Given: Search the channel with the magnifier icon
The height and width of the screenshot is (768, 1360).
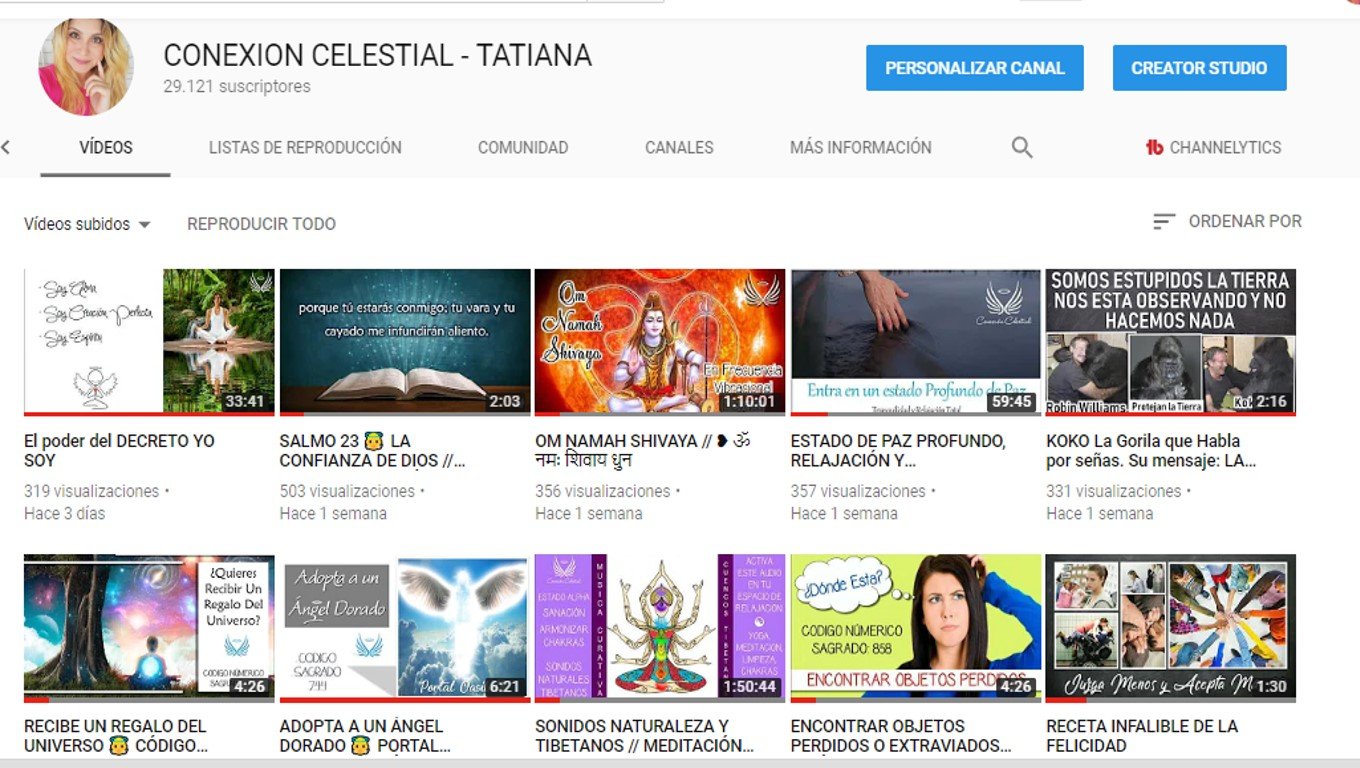Looking at the screenshot, I should pos(1021,148).
